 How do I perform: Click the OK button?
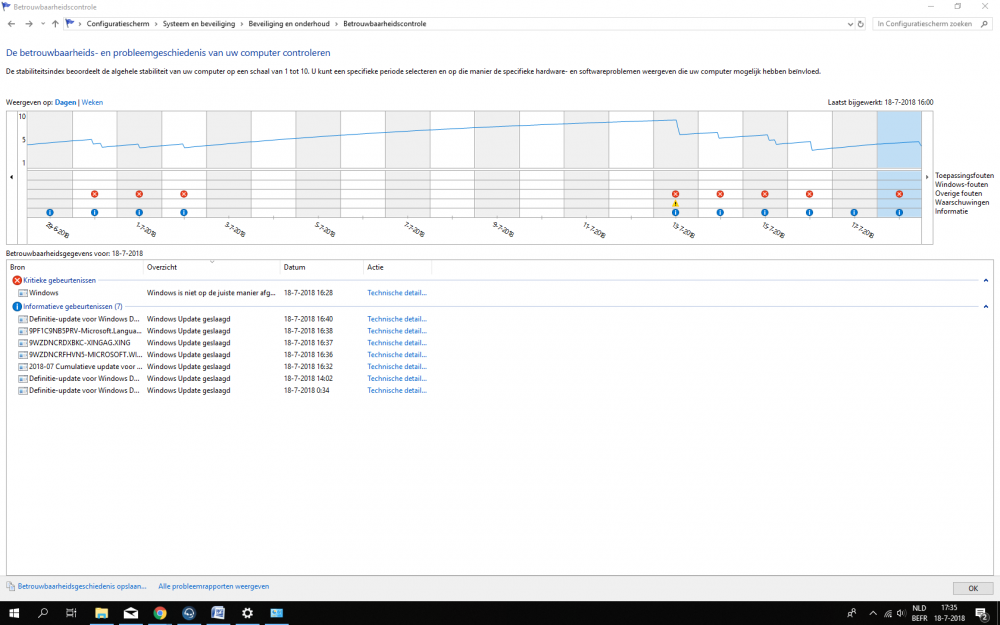[x=973, y=588]
